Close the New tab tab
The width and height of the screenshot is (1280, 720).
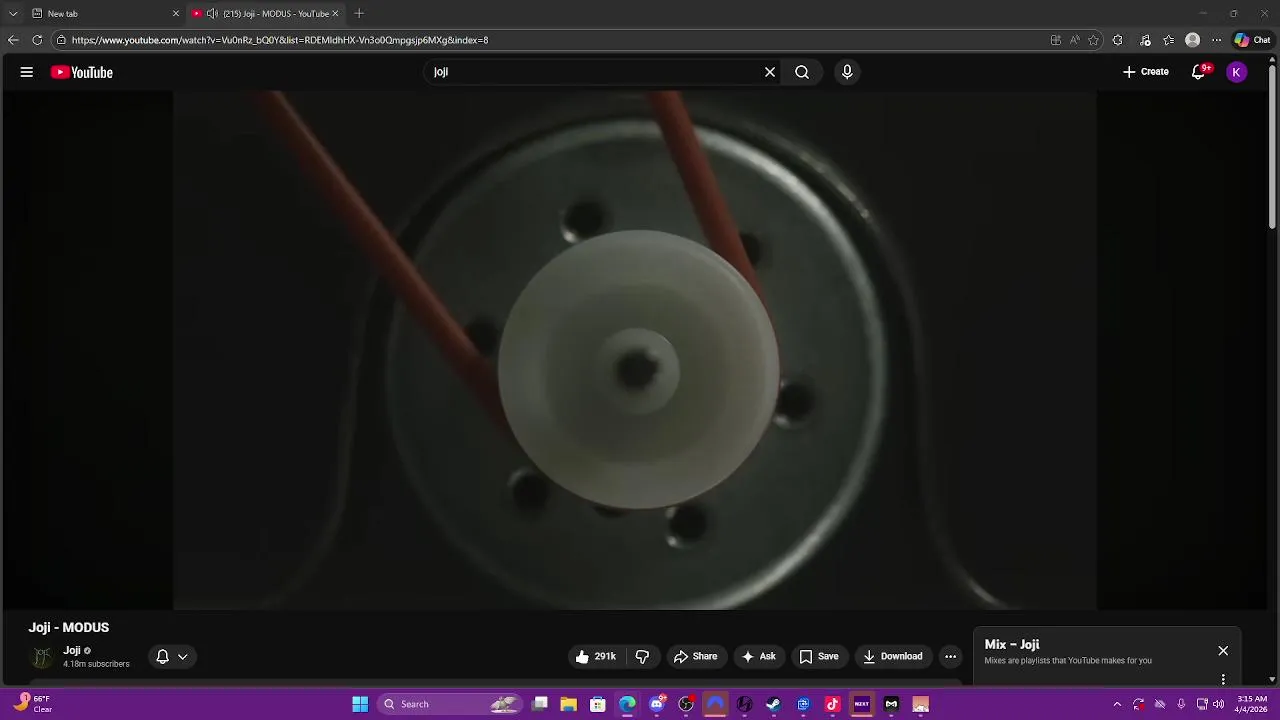[x=176, y=14]
